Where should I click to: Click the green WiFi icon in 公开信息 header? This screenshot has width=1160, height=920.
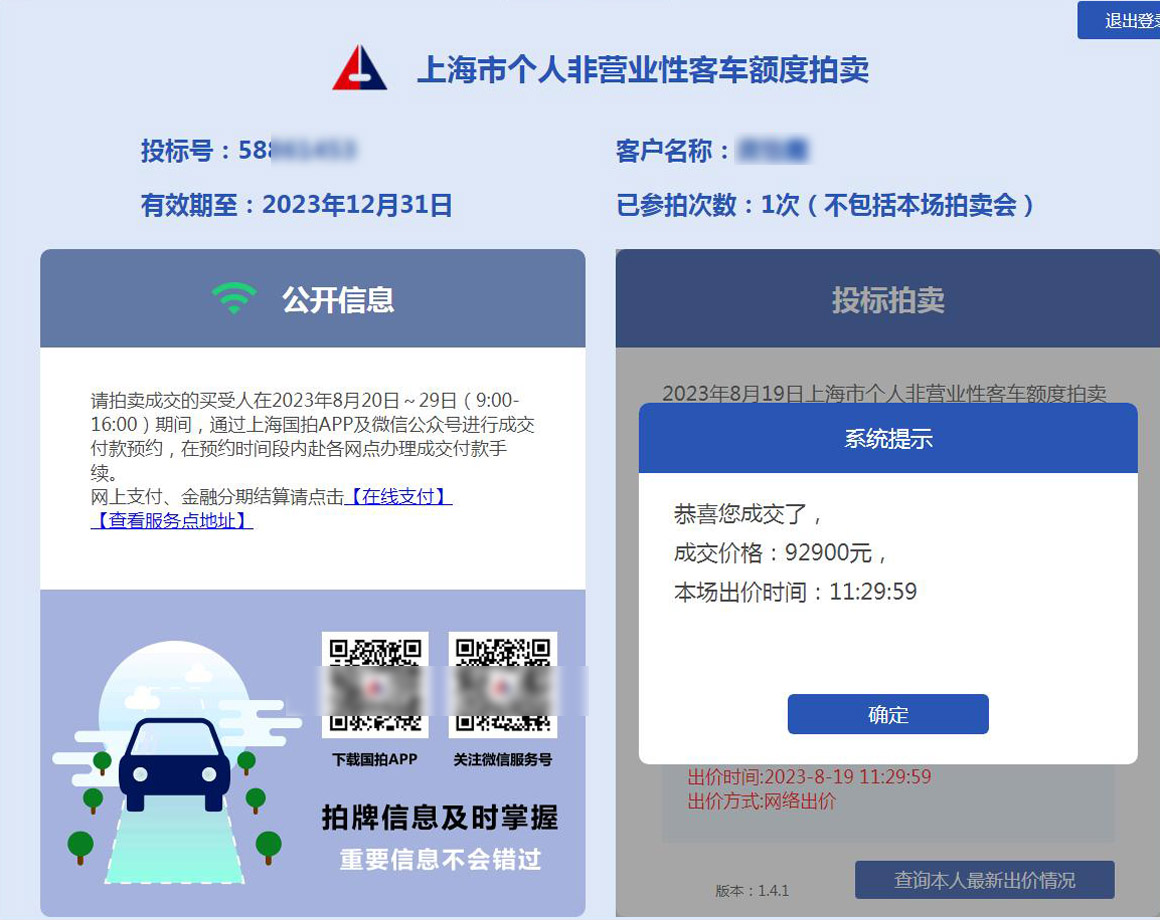coord(234,297)
